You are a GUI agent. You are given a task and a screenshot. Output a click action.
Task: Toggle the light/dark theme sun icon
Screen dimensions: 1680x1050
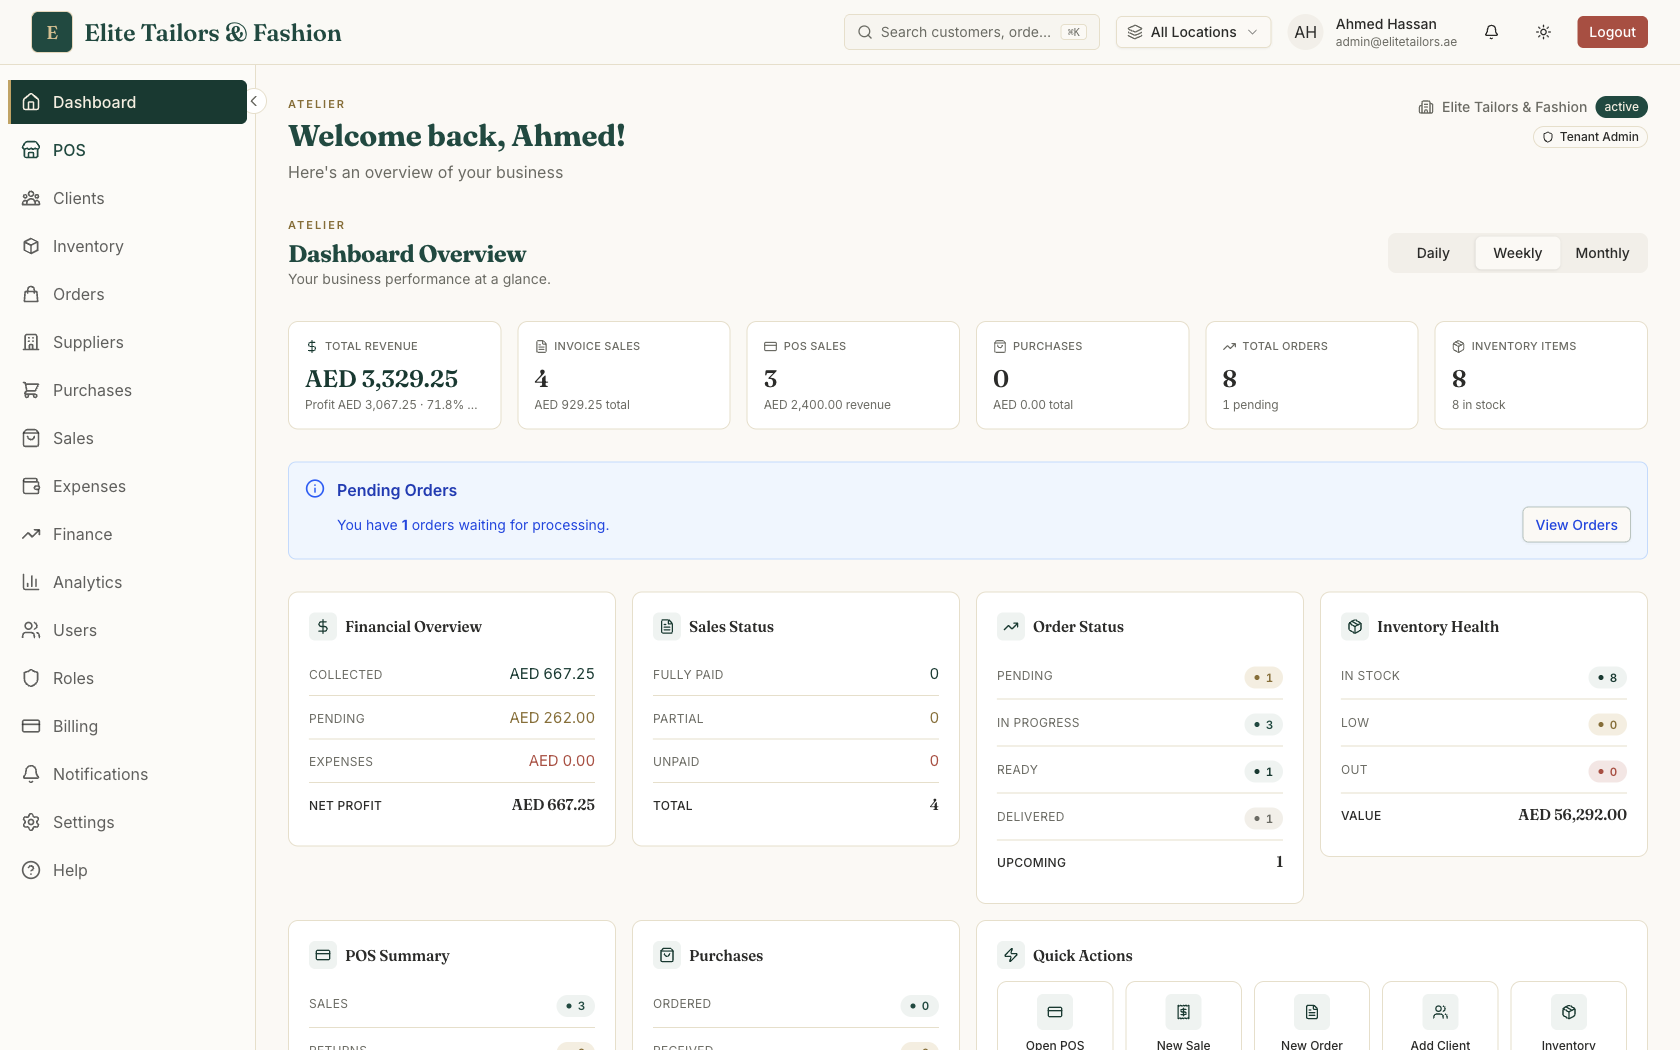(1543, 32)
